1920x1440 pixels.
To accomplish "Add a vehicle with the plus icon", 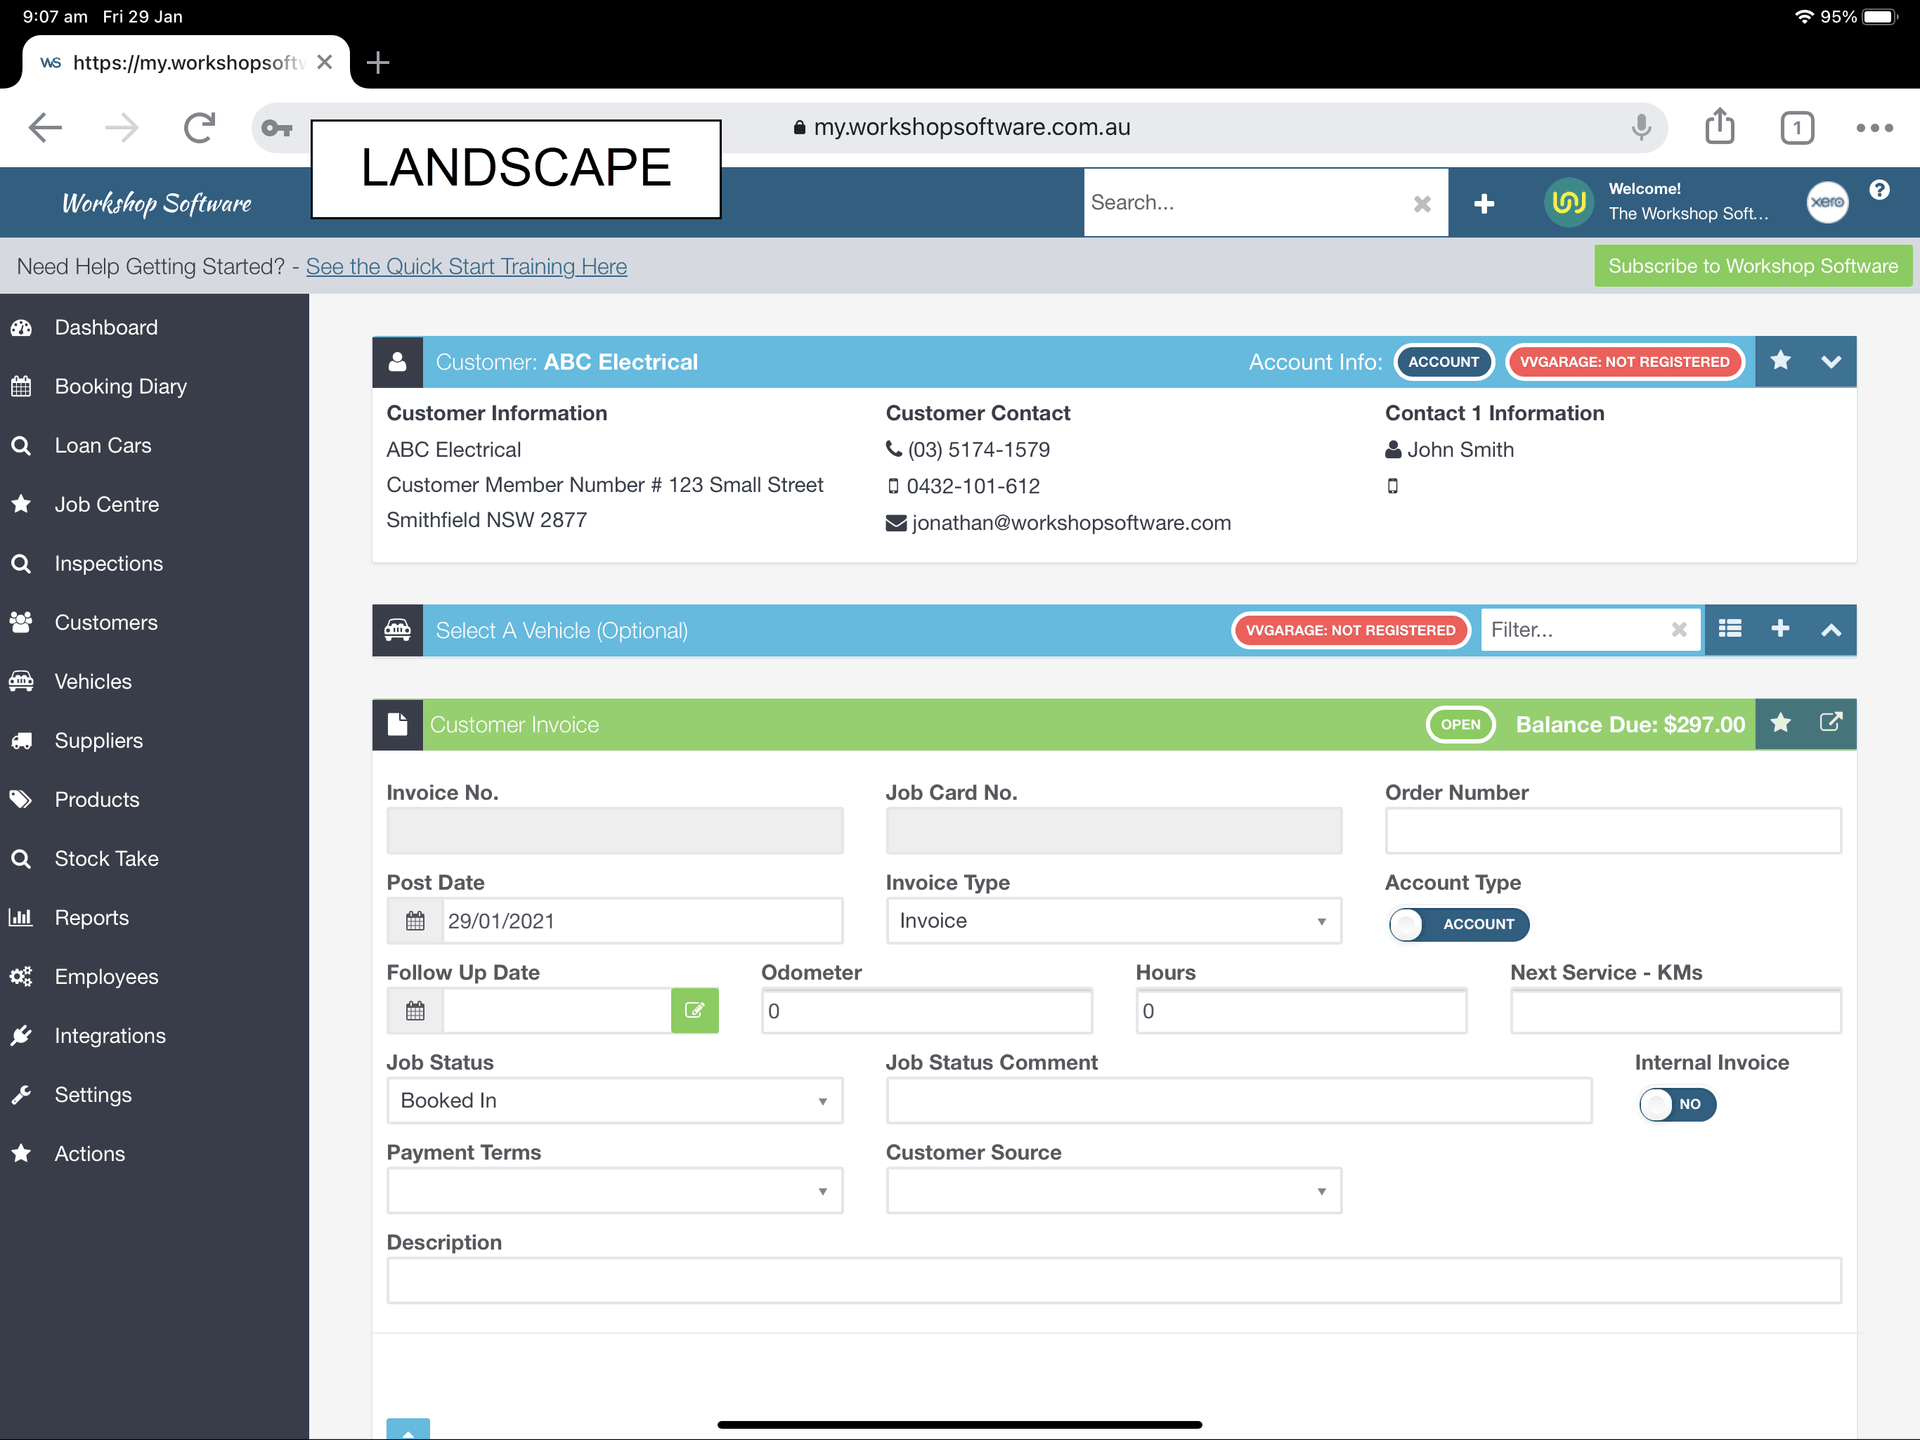I will coord(1781,629).
